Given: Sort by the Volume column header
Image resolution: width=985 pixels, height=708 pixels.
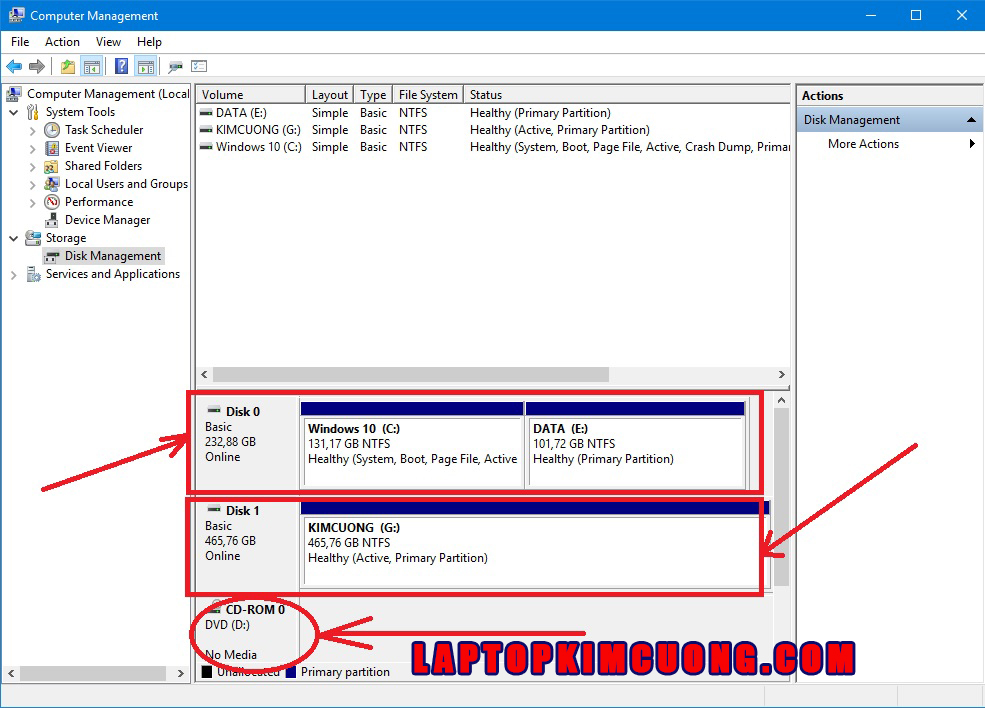Looking at the screenshot, I should point(251,94).
